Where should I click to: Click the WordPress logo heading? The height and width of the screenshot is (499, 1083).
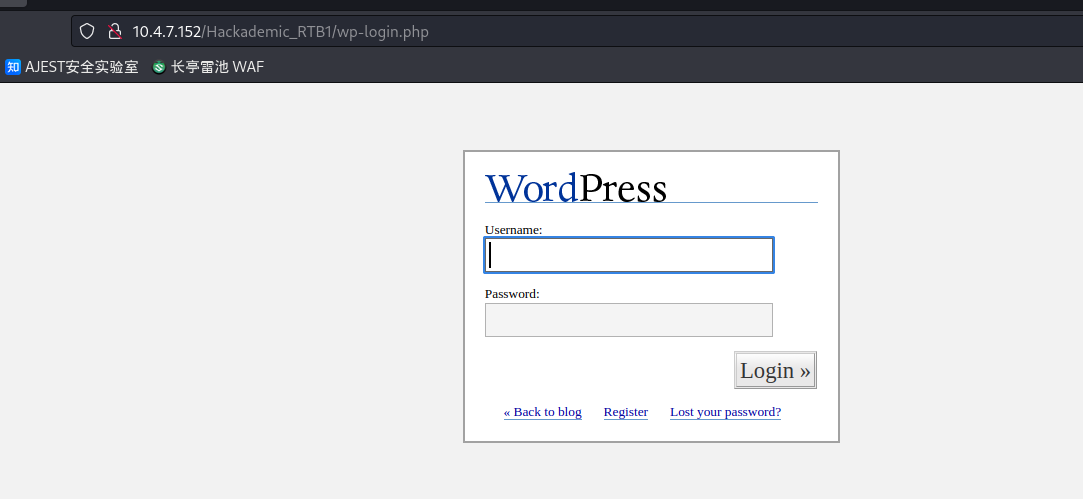(x=576, y=188)
